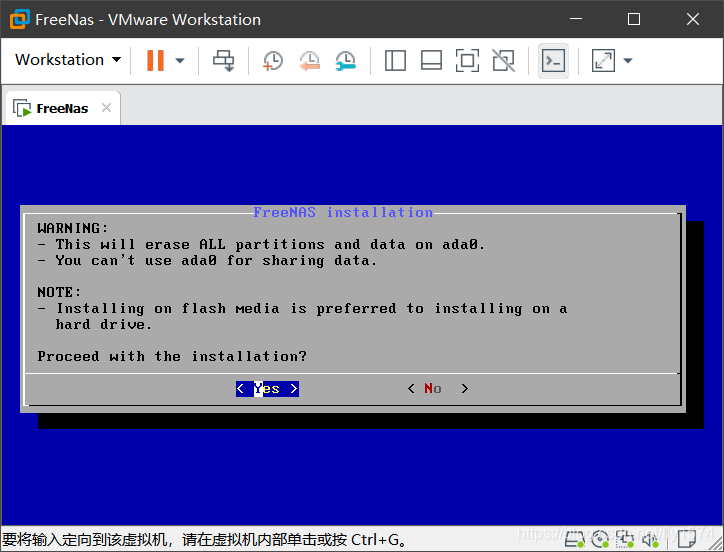
Task: Click the network adapter status icon
Action: 624,539
